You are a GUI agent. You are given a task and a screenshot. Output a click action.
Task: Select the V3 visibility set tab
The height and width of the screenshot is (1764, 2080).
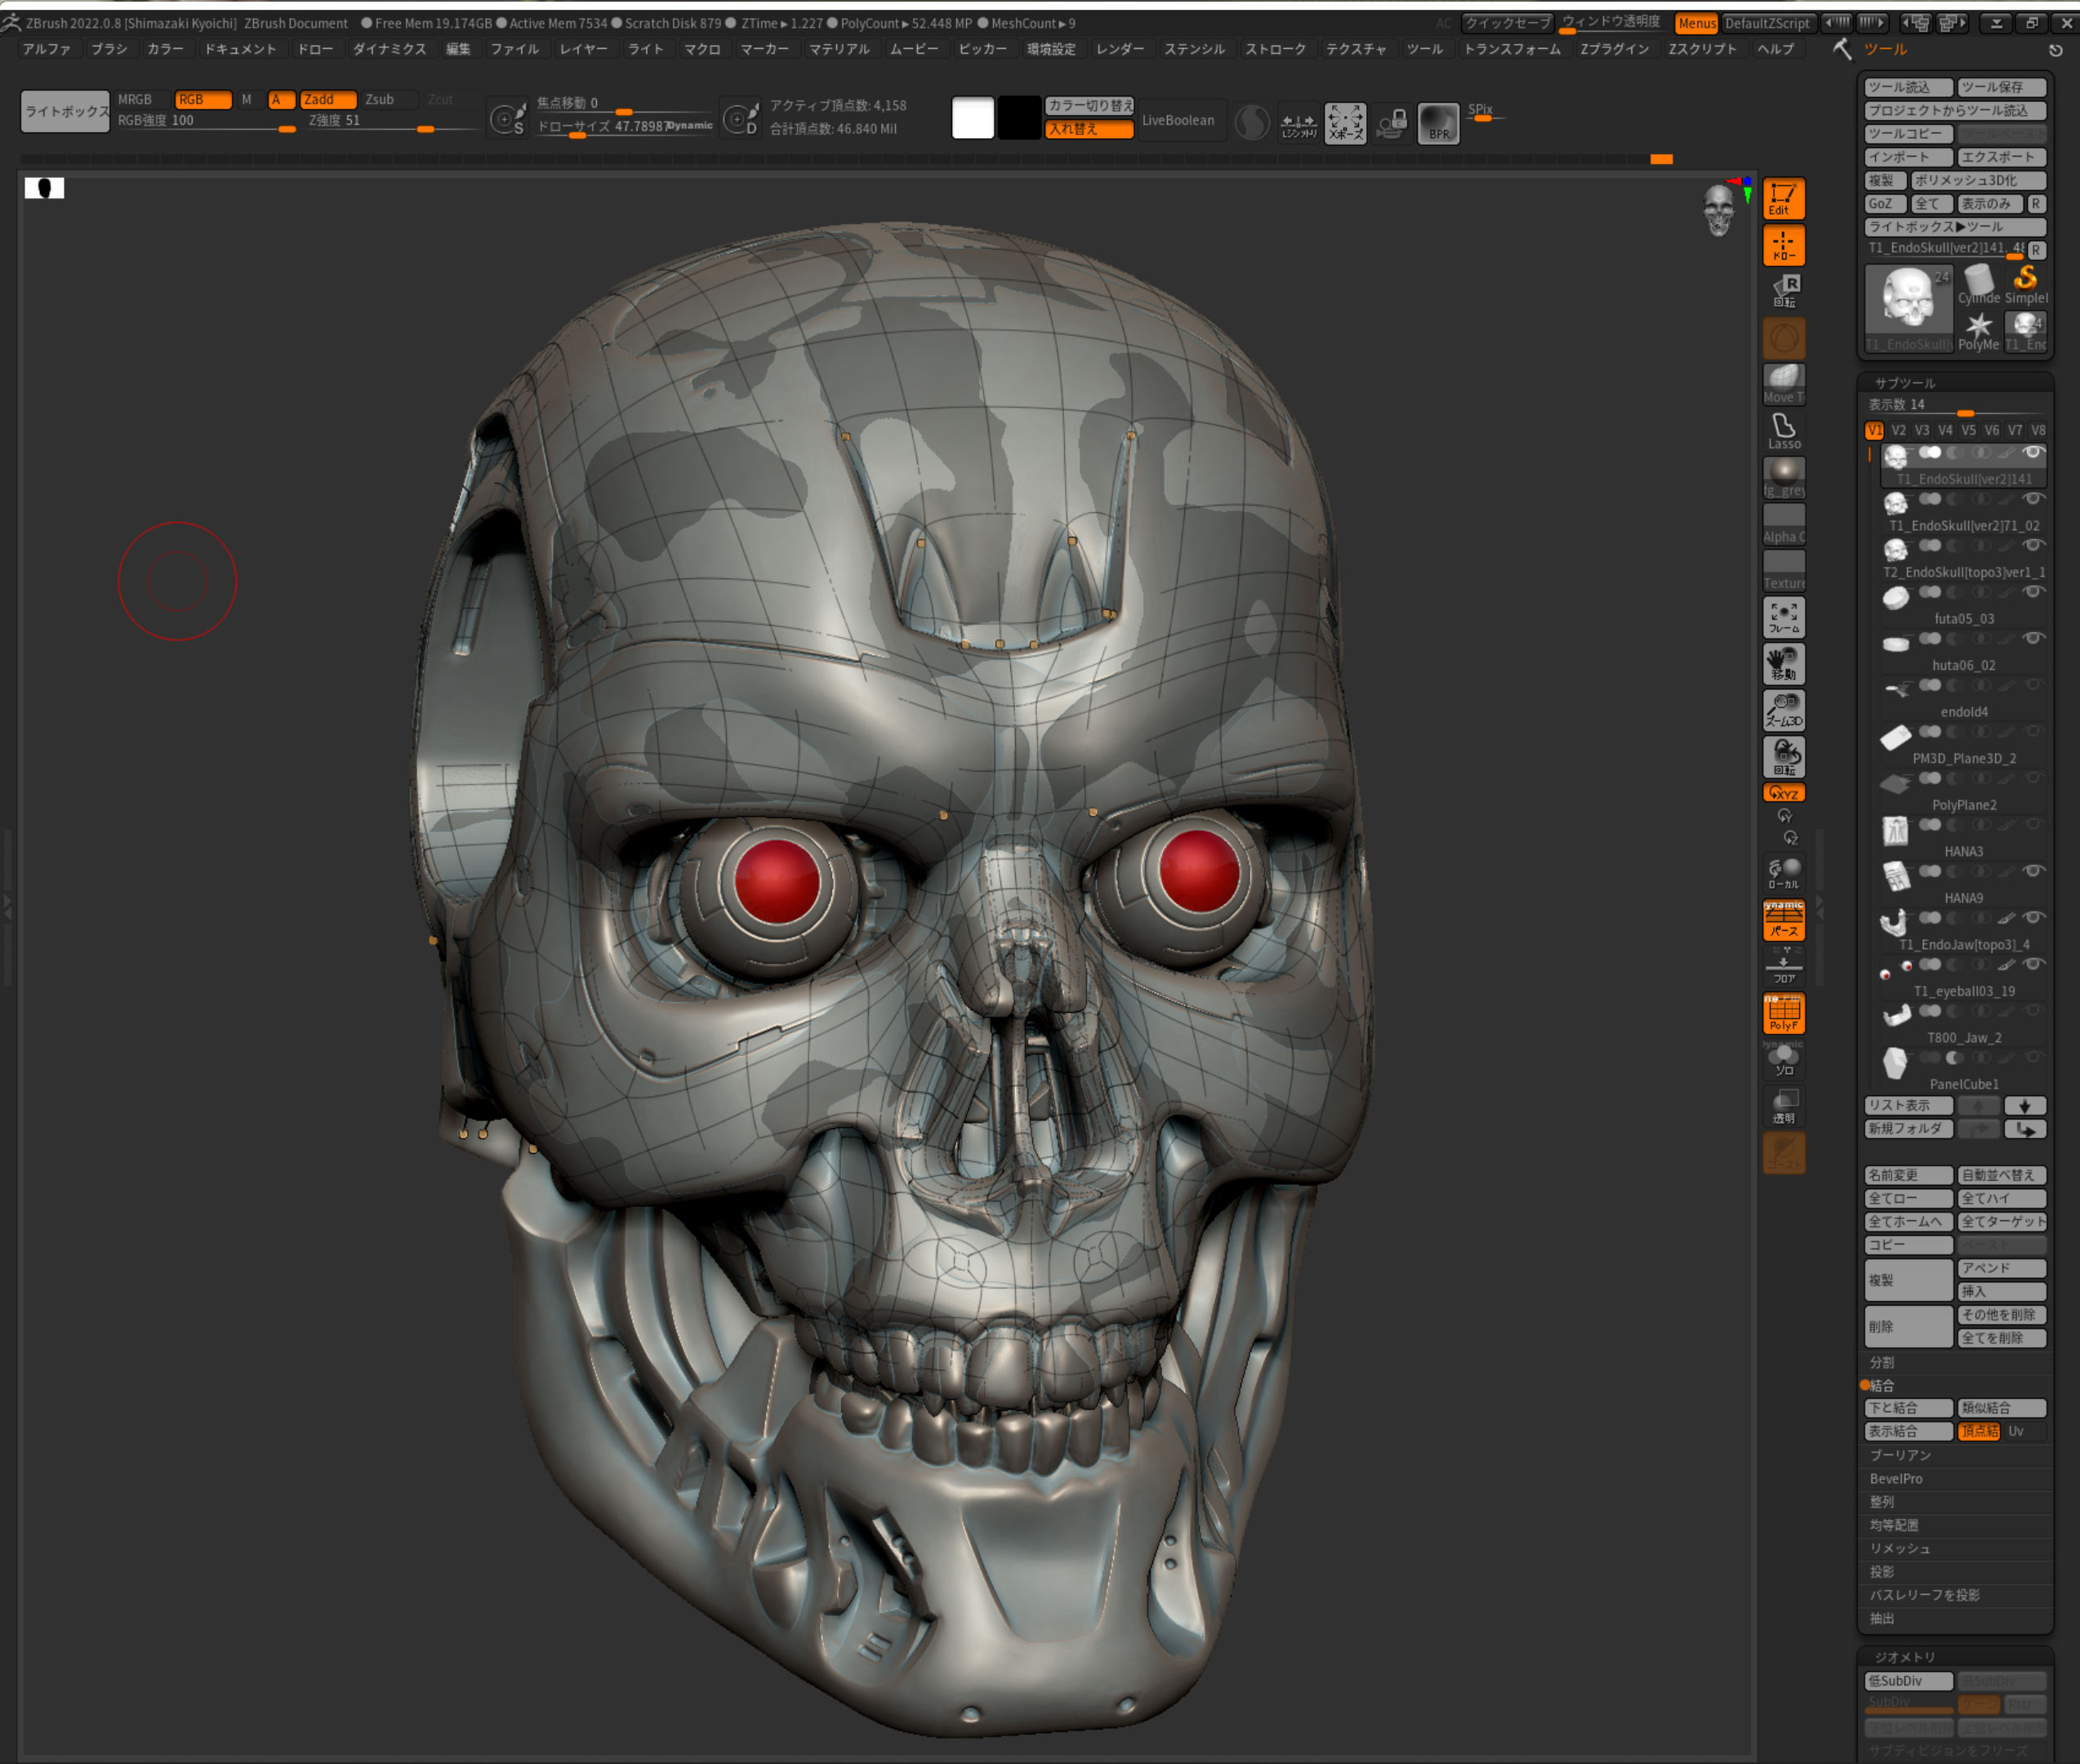point(1922,430)
